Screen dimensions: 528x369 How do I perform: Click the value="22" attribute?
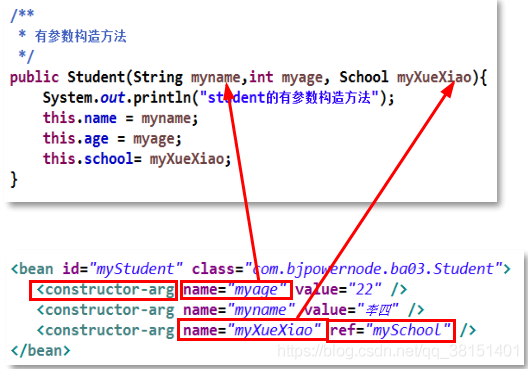338,290
